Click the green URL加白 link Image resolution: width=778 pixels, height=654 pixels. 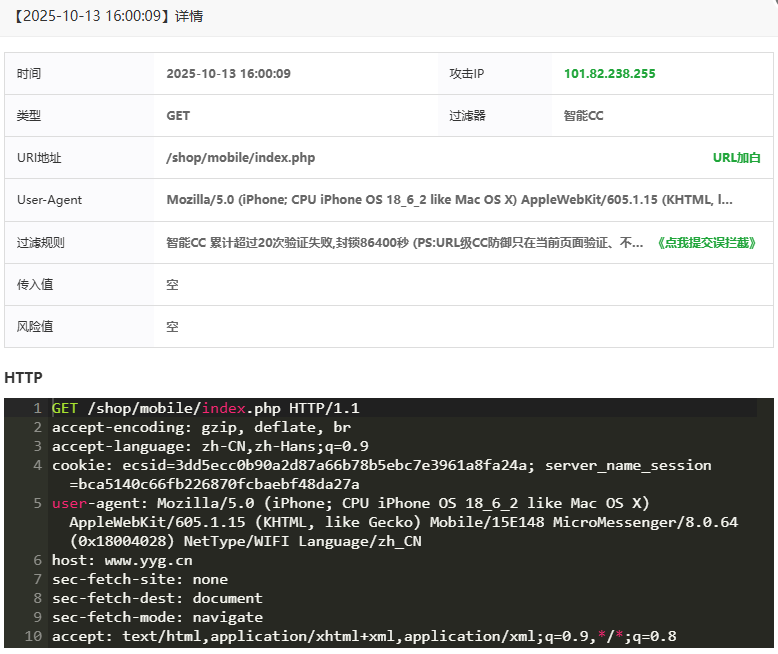[x=736, y=158]
